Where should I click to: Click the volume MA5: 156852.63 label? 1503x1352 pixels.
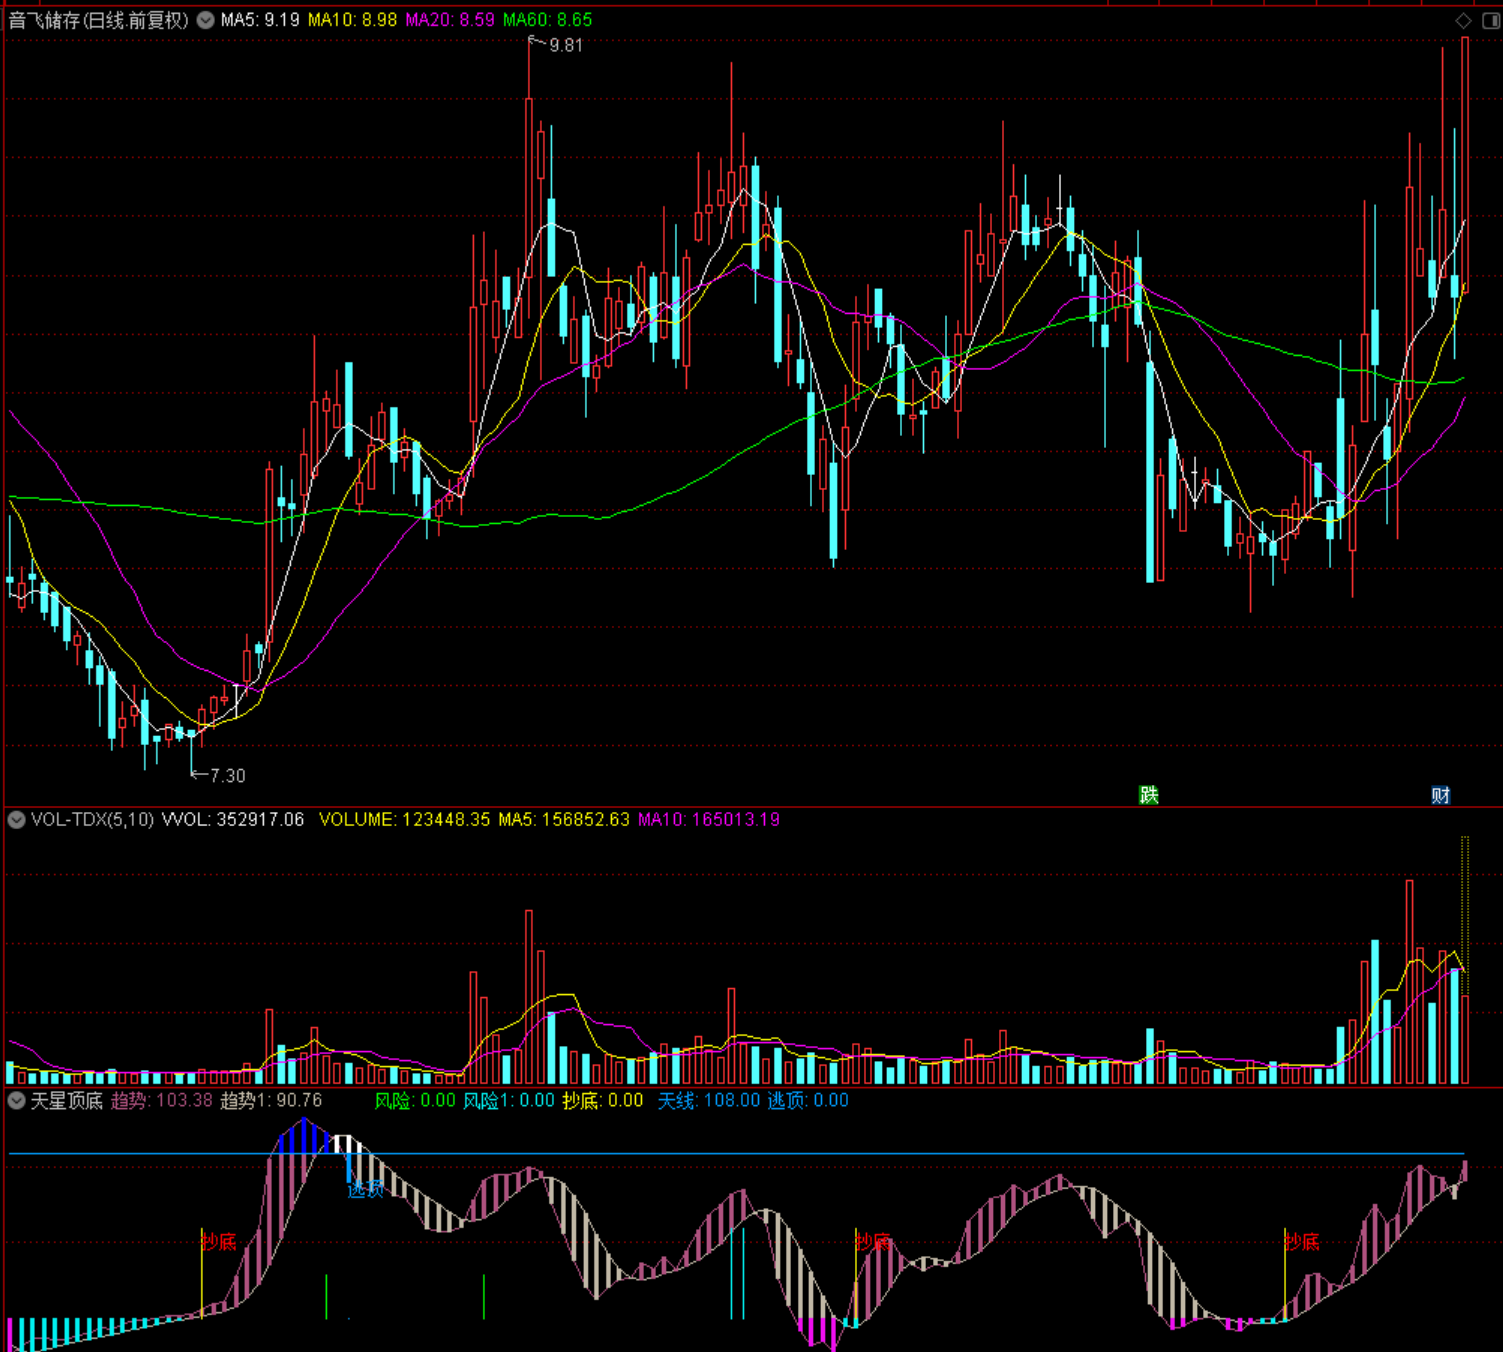coord(564,820)
